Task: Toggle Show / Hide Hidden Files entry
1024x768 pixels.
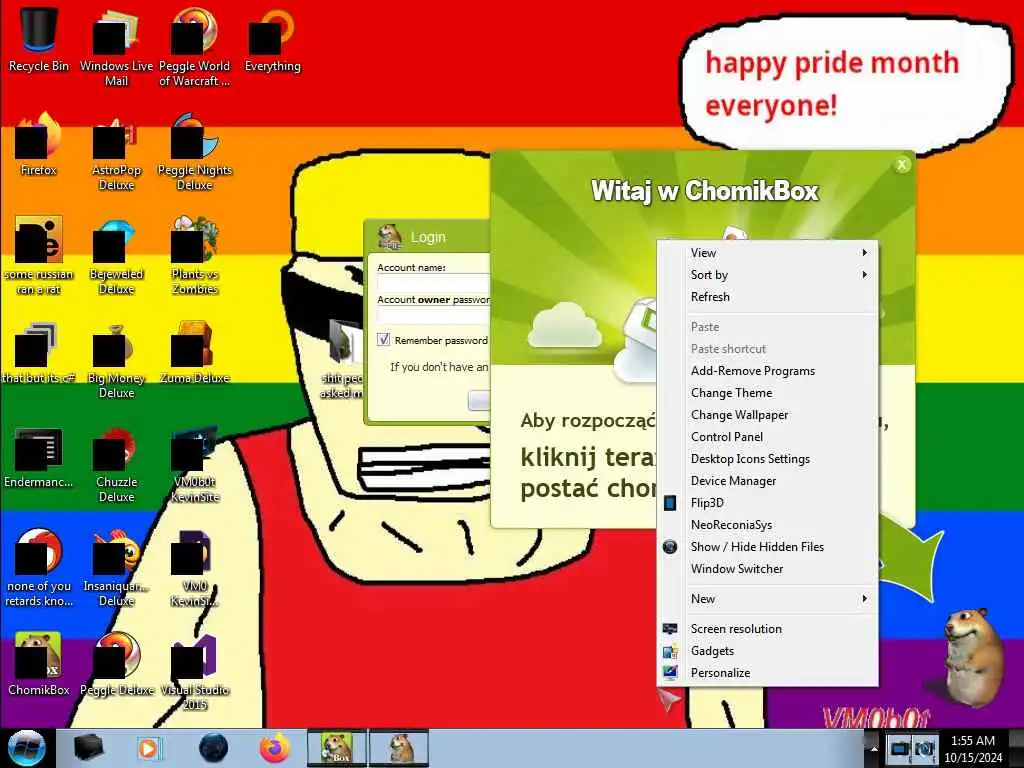Action: pyautogui.click(x=767, y=547)
